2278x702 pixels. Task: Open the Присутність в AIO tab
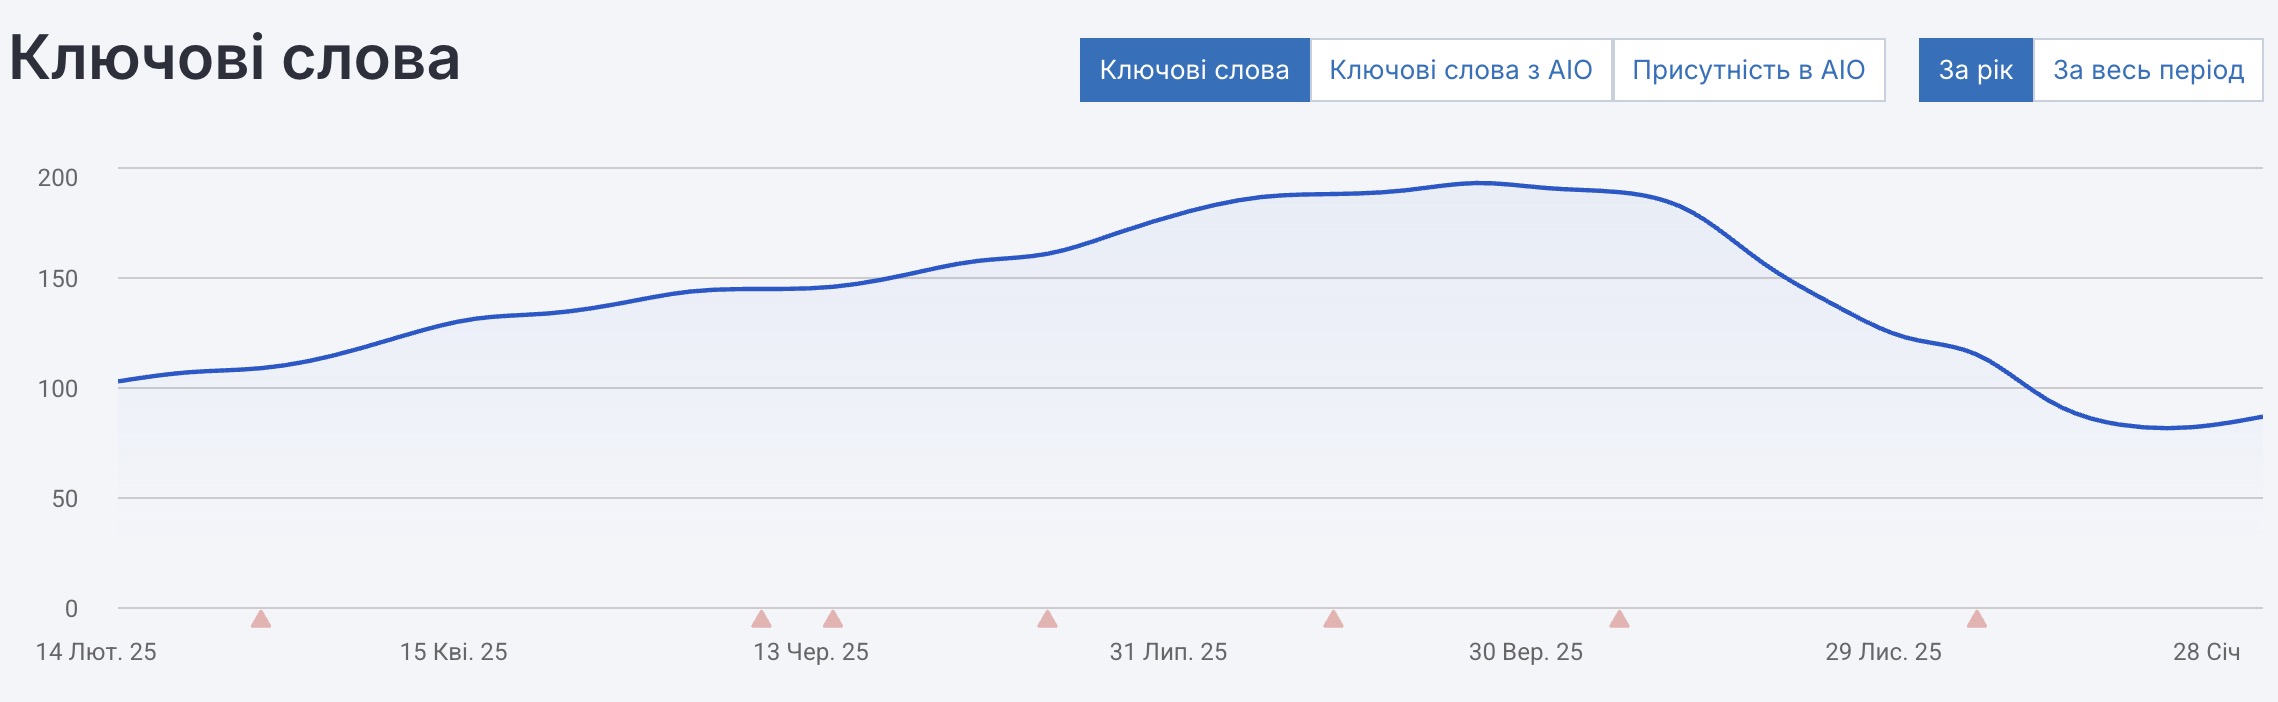[x=1748, y=70]
